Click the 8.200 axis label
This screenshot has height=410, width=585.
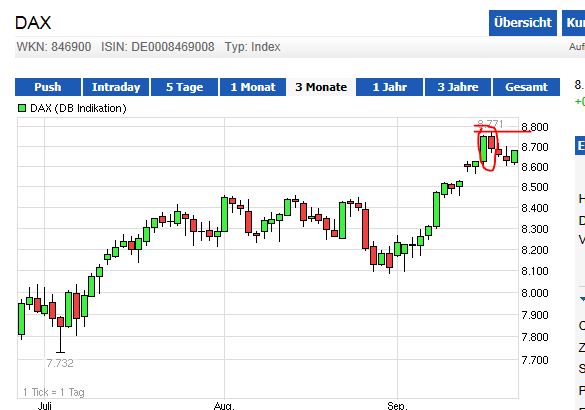[x=535, y=250]
